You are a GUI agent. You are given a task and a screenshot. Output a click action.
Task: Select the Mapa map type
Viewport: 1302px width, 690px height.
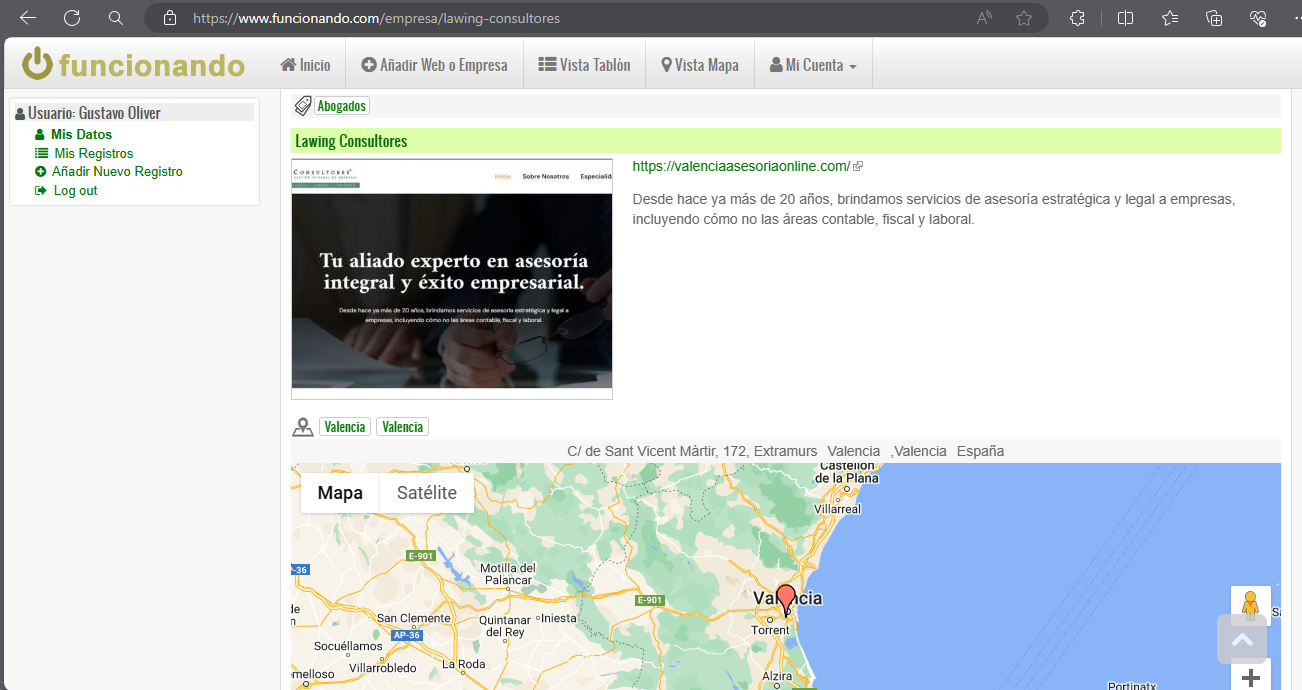(x=340, y=492)
